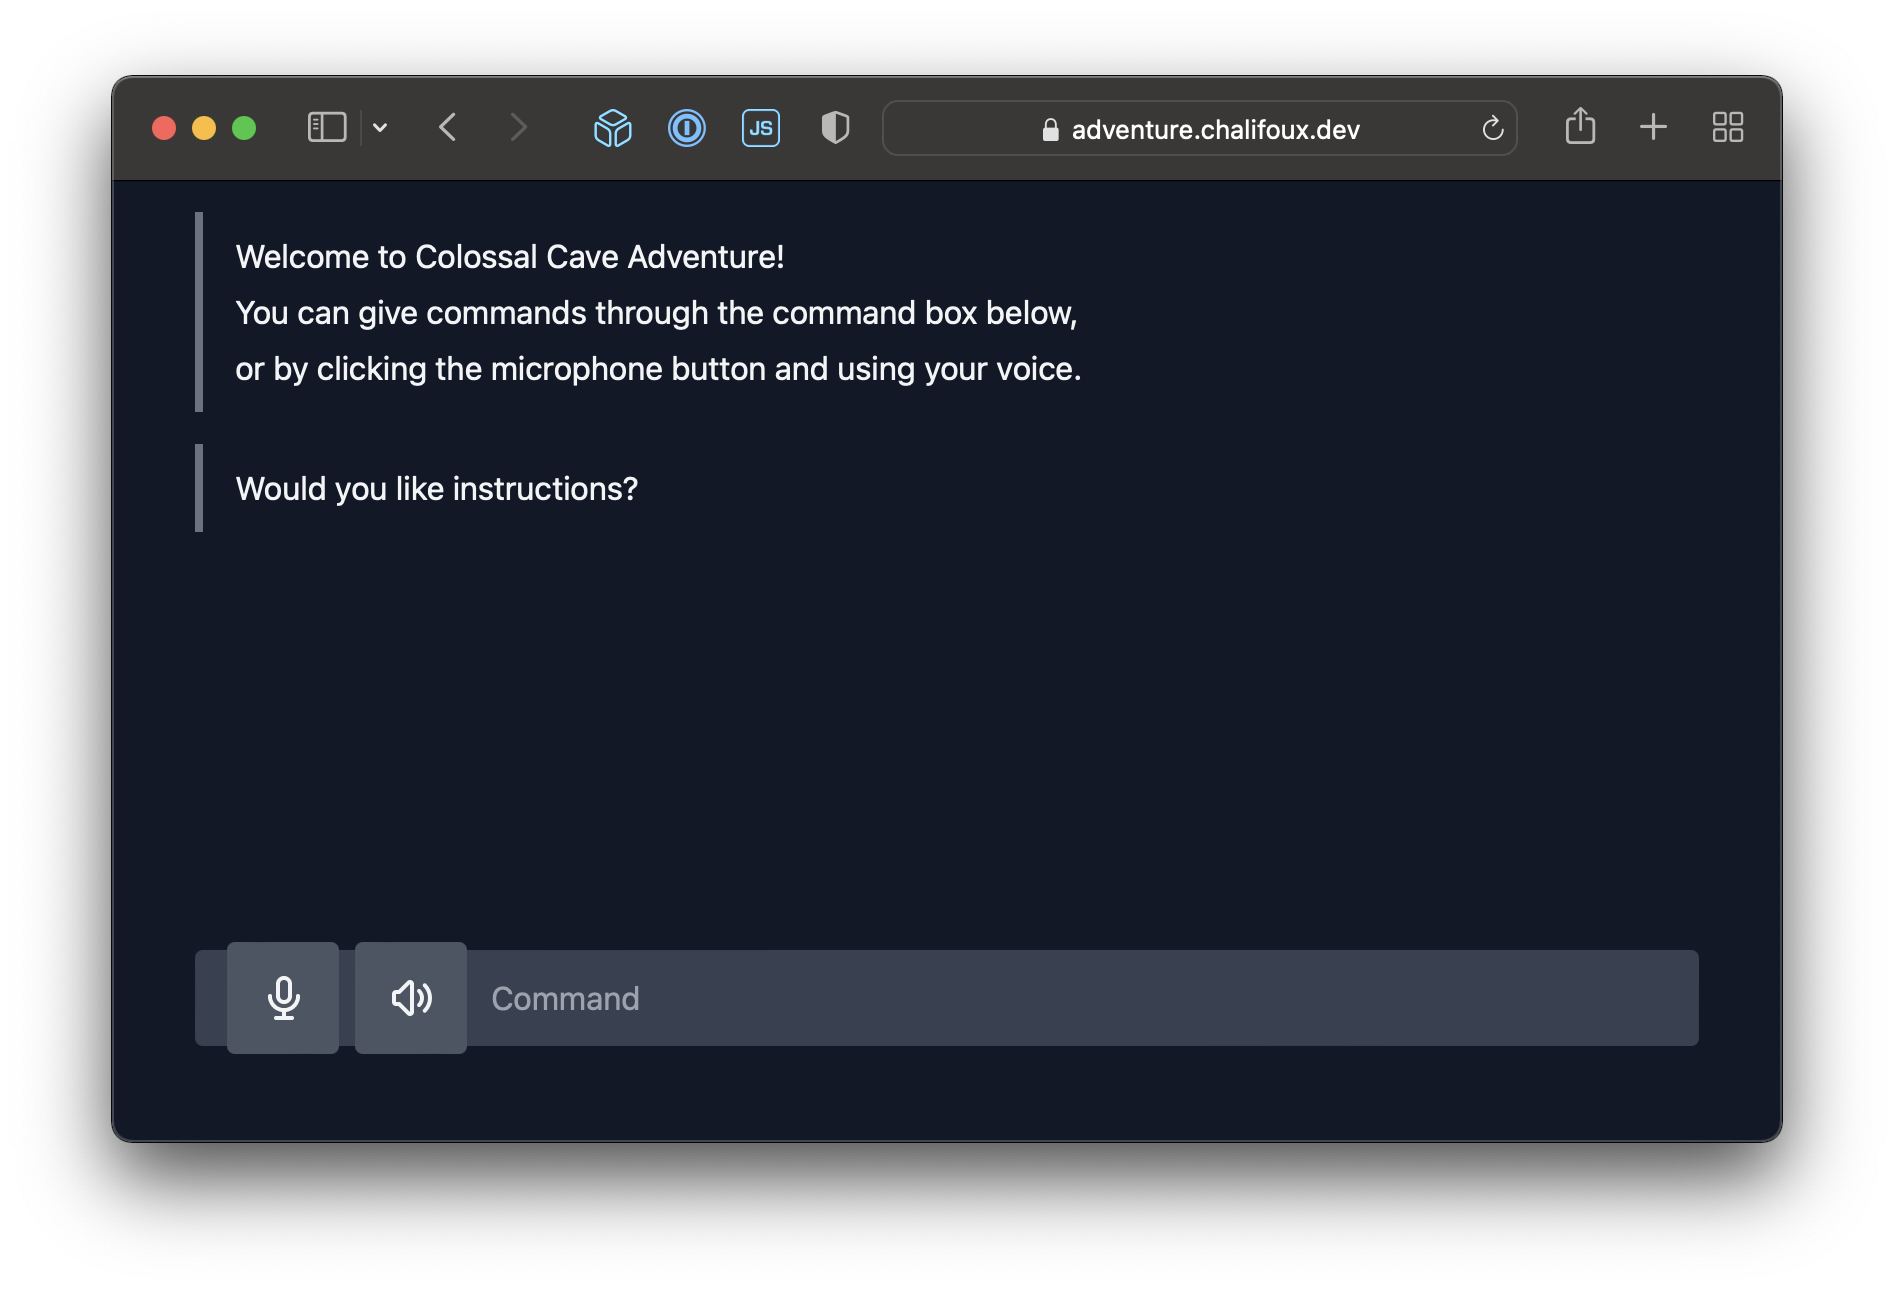1894x1290 pixels.
Task: Click the green full screen window button
Action: point(244,128)
